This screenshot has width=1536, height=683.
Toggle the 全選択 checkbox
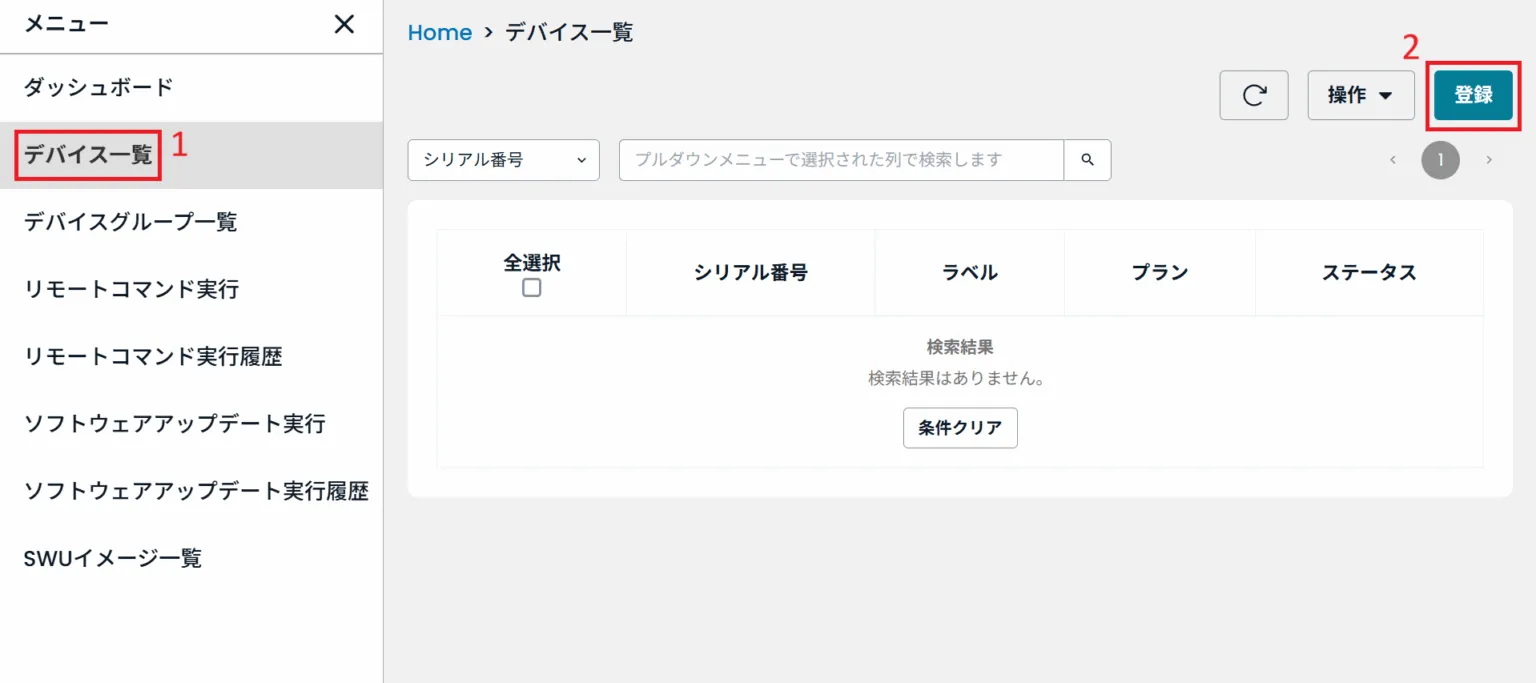532,288
